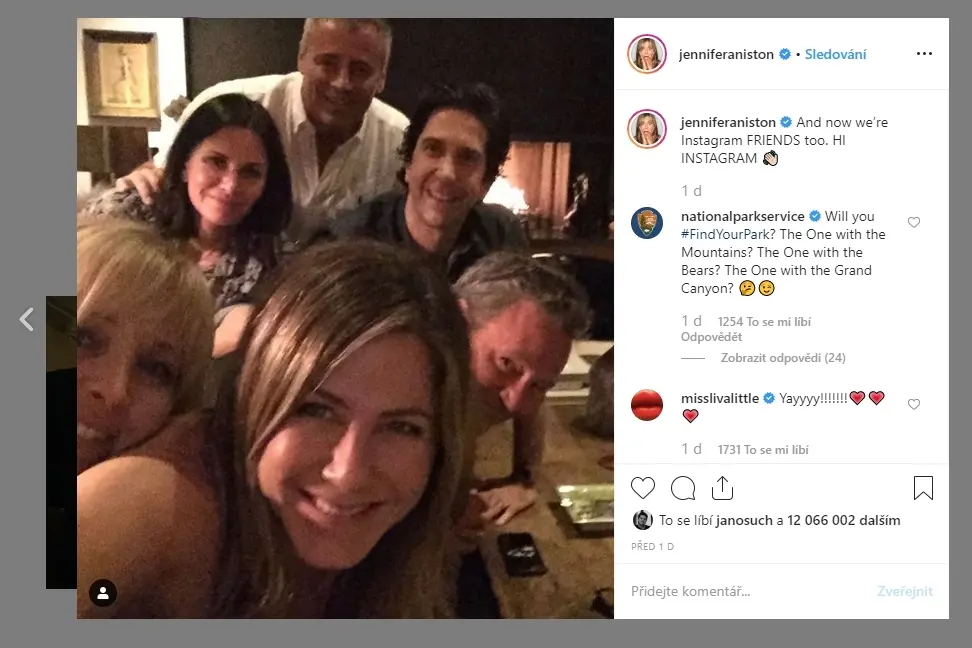The image size is (972, 648).
Task: Save post with the bookmark icon
Action: [x=923, y=488]
